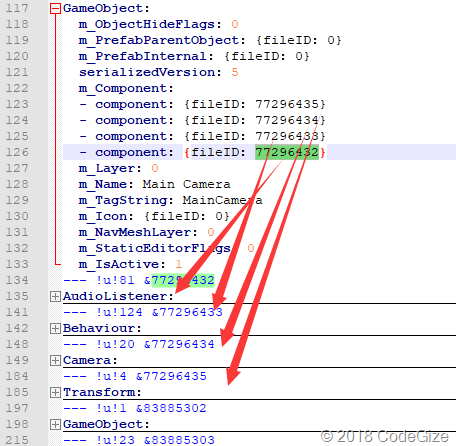Expand the folded GameObject block at line 198
456x446 pixels.
55,424
